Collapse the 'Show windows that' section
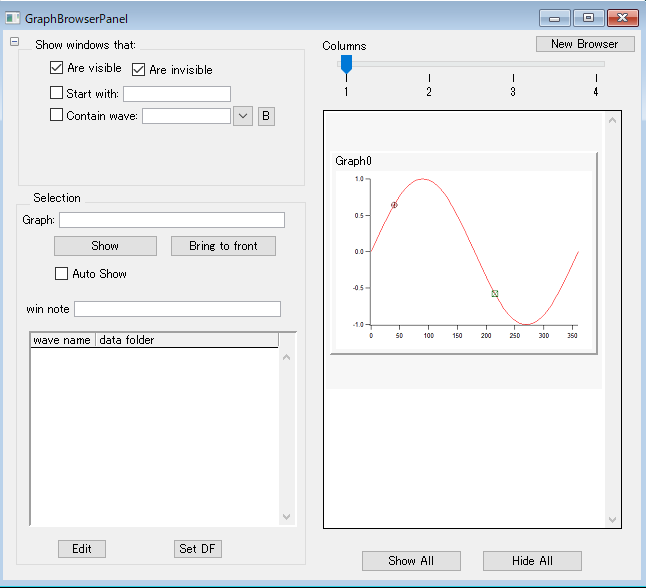The width and height of the screenshot is (646, 588). coord(14,42)
